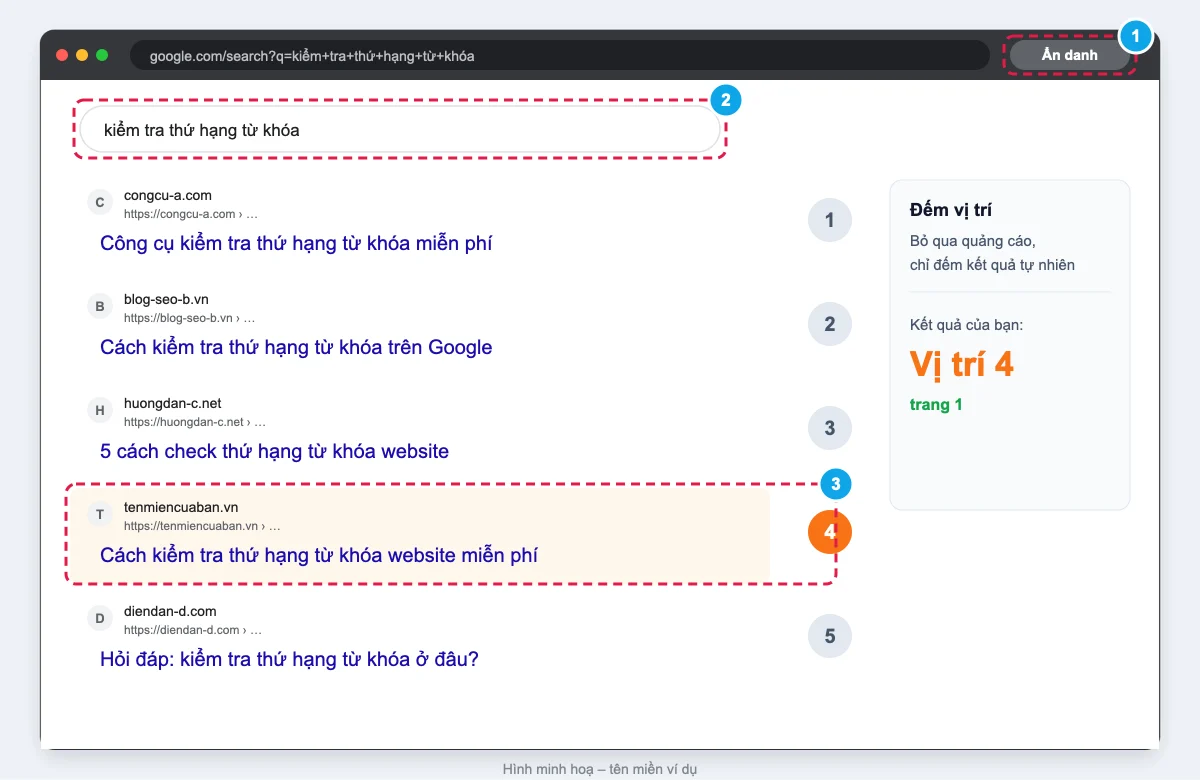Minimize the browser using the yellow button
This screenshot has height=780, width=1200.
click(x=82, y=55)
